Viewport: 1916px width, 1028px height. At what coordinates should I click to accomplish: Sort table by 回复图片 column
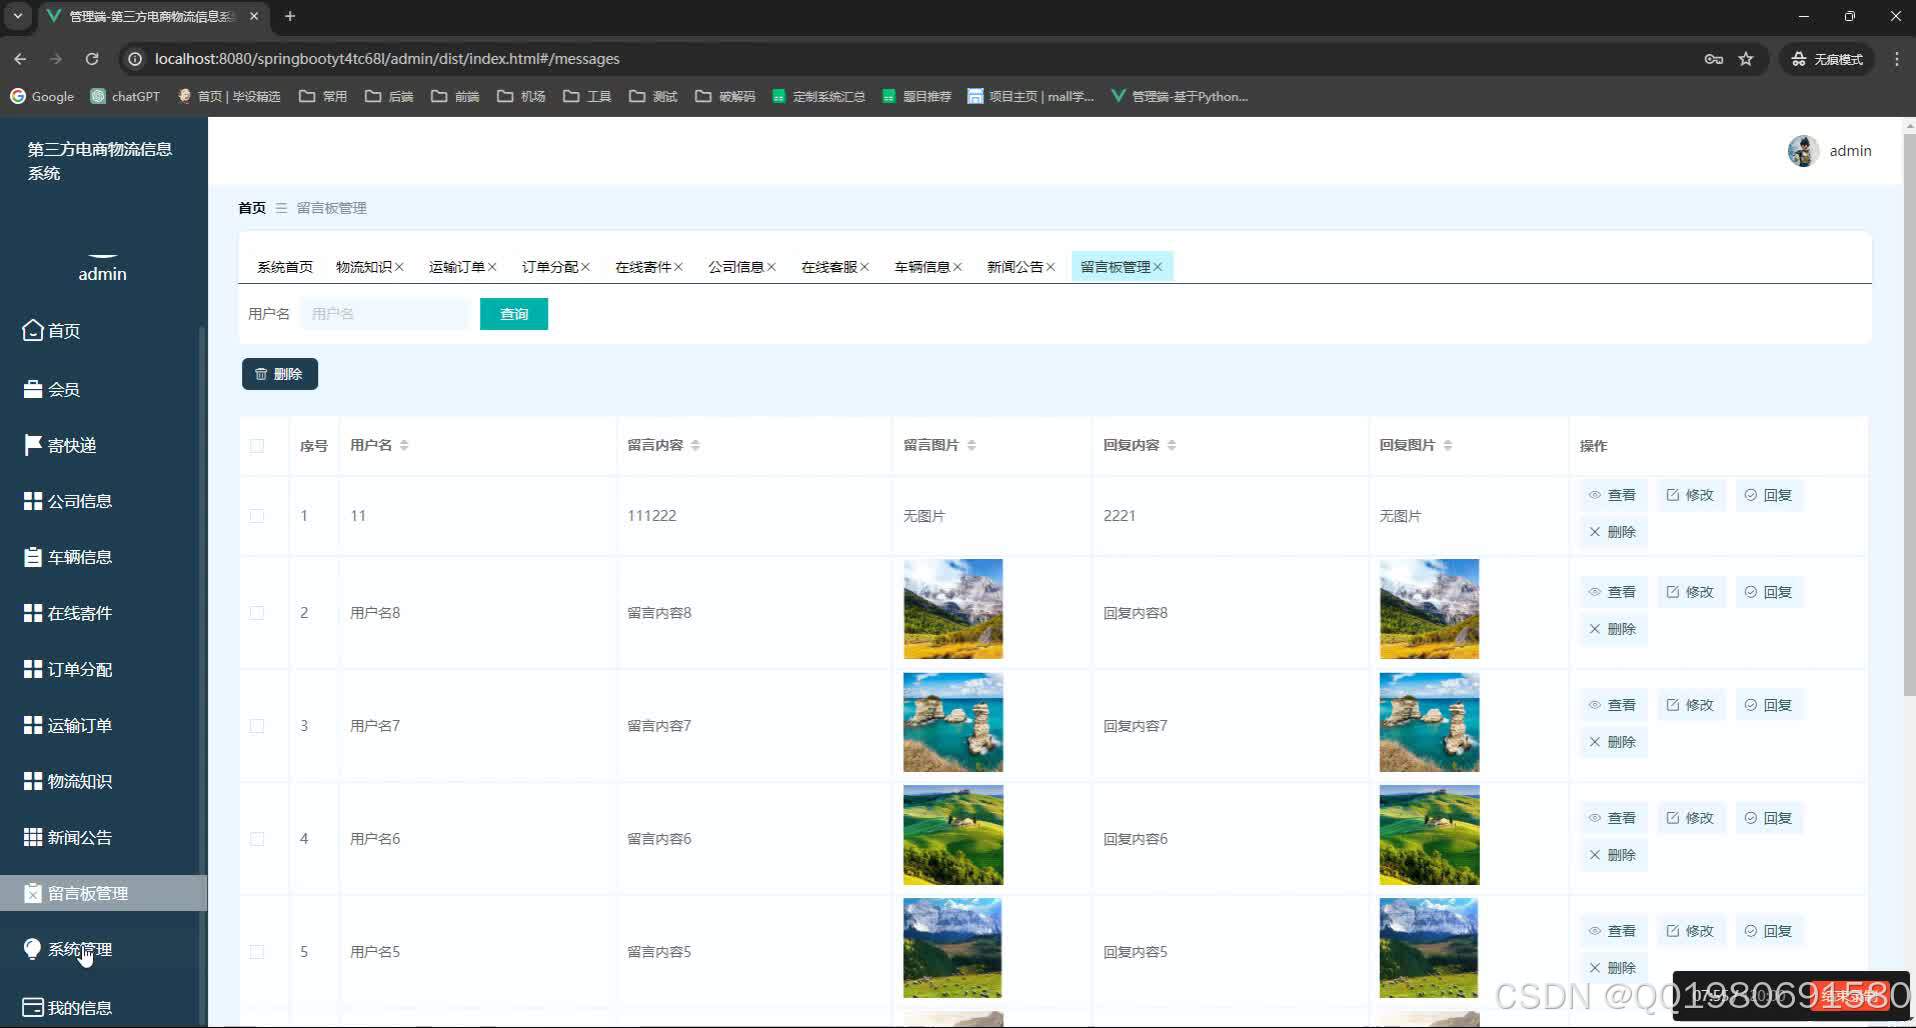1447,445
